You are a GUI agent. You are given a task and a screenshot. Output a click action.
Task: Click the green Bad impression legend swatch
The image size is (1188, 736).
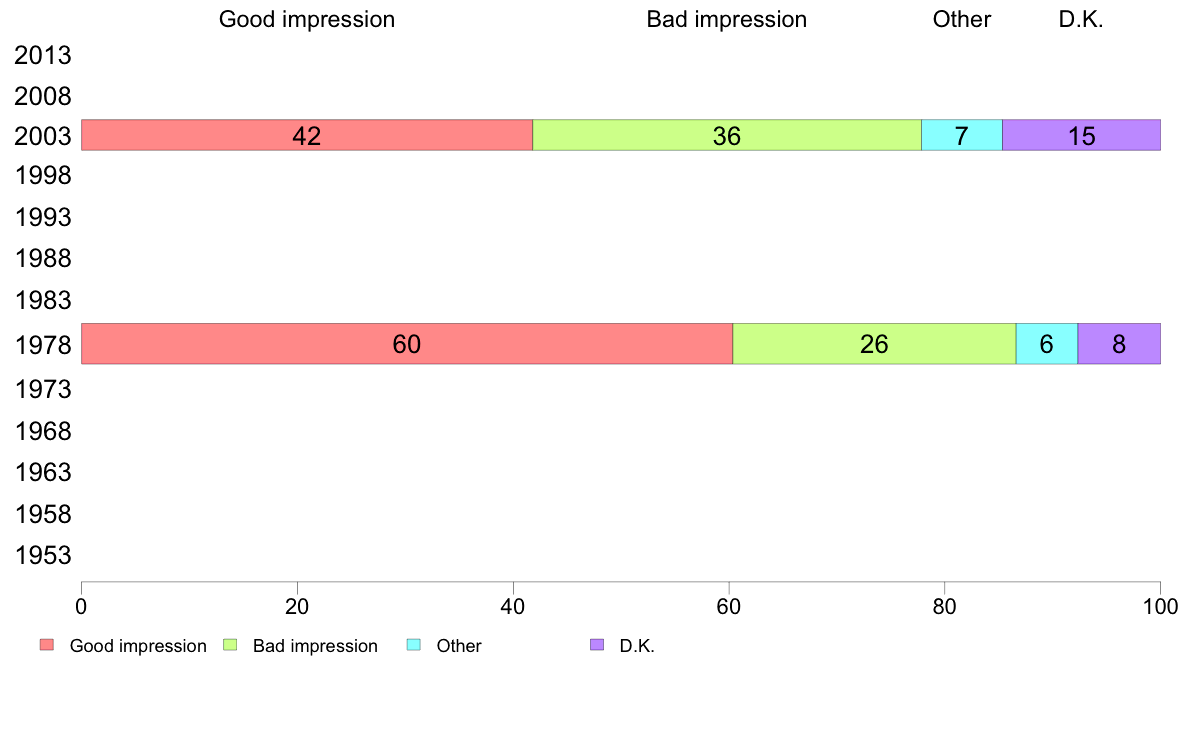point(230,645)
